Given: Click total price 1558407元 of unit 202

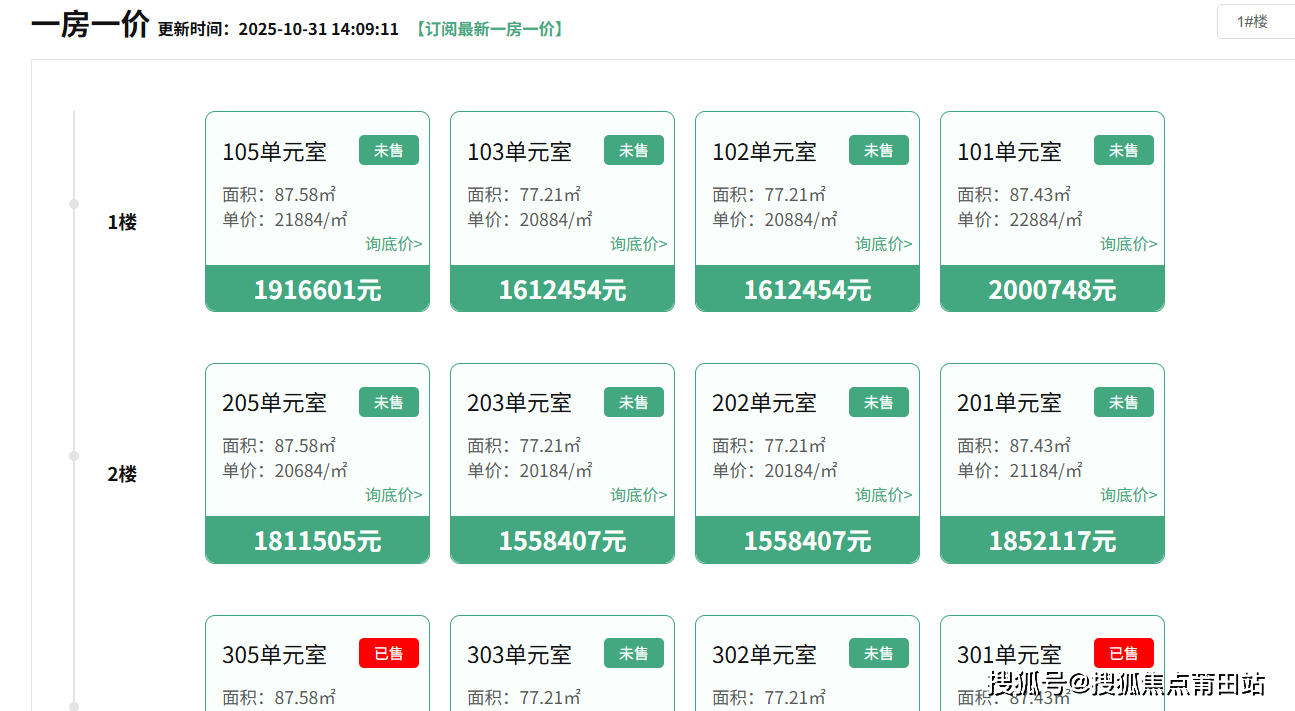Looking at the screenshot, I should pos(807,540).
